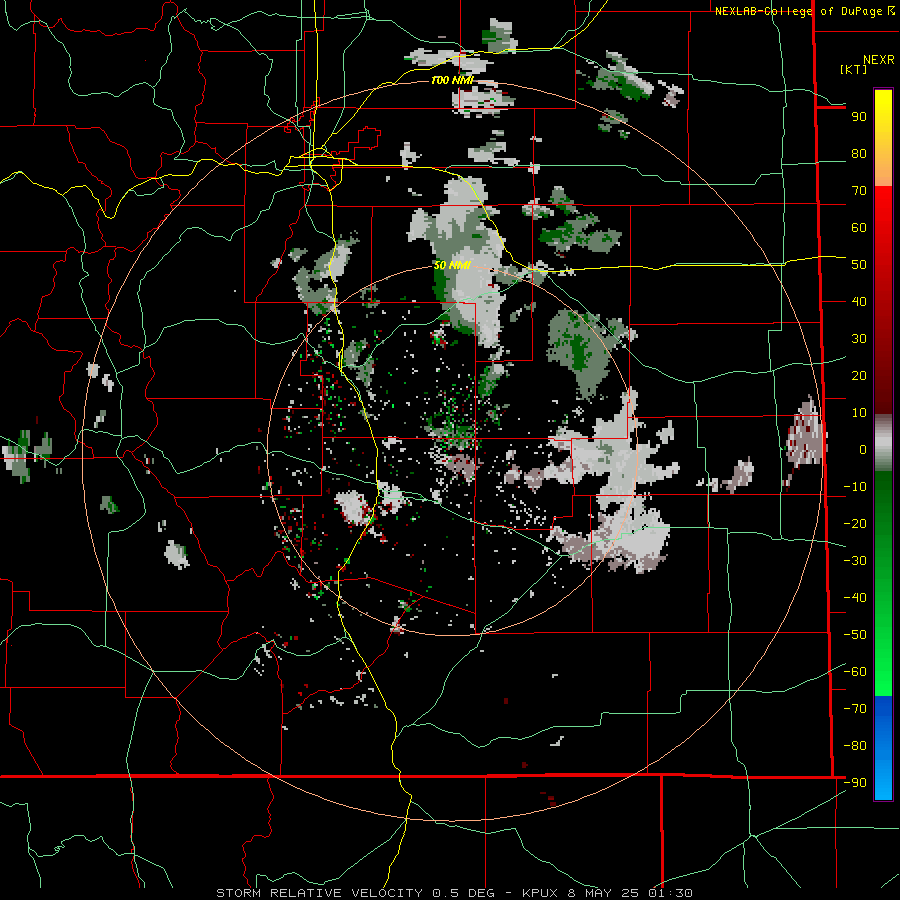Select the 100 NMI range ring label

click(452, 80)
